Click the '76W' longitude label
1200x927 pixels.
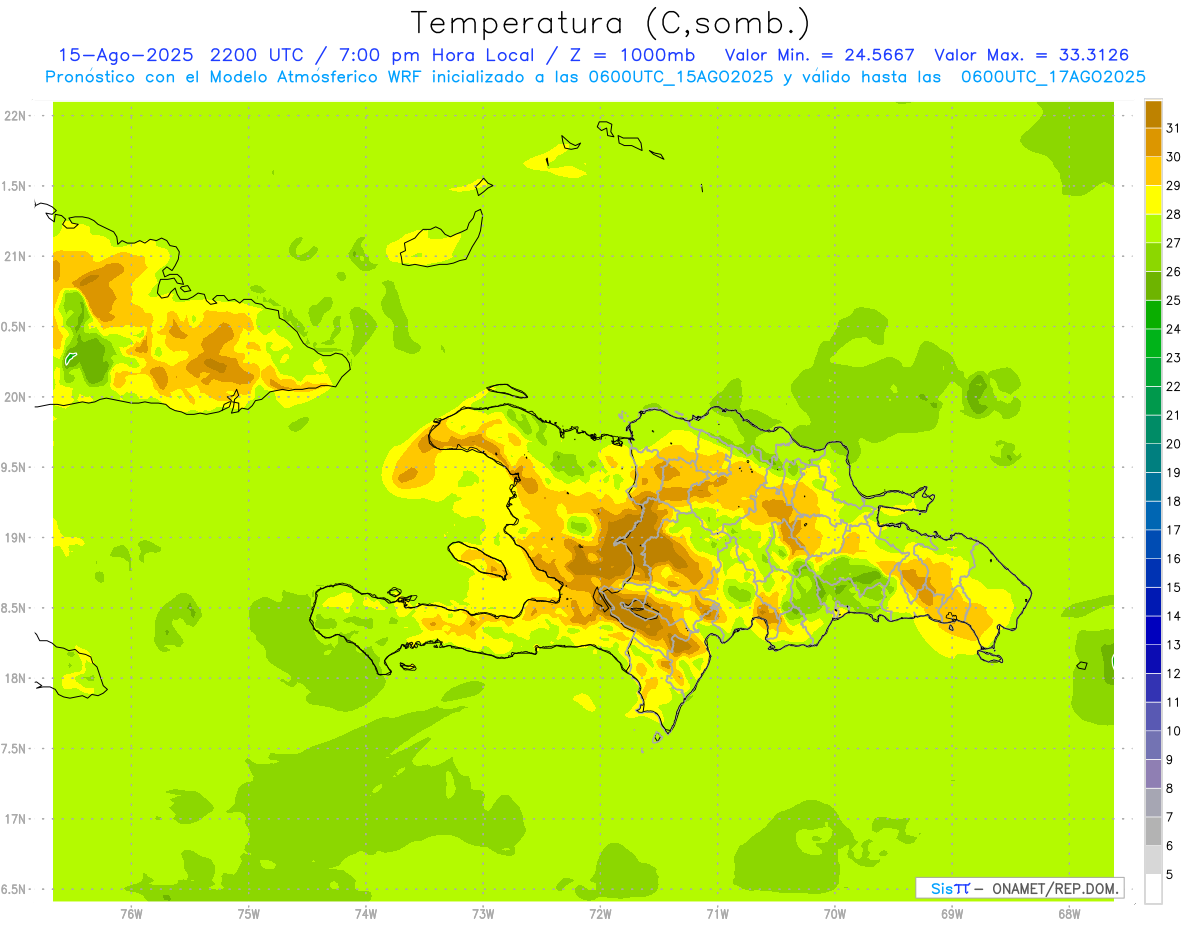[131, 913]
